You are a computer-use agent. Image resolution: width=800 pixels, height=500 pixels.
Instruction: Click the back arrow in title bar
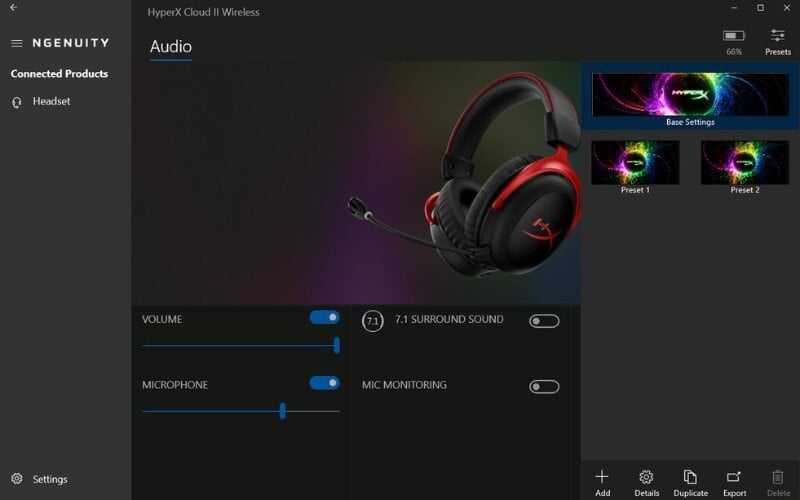(14, 8)
